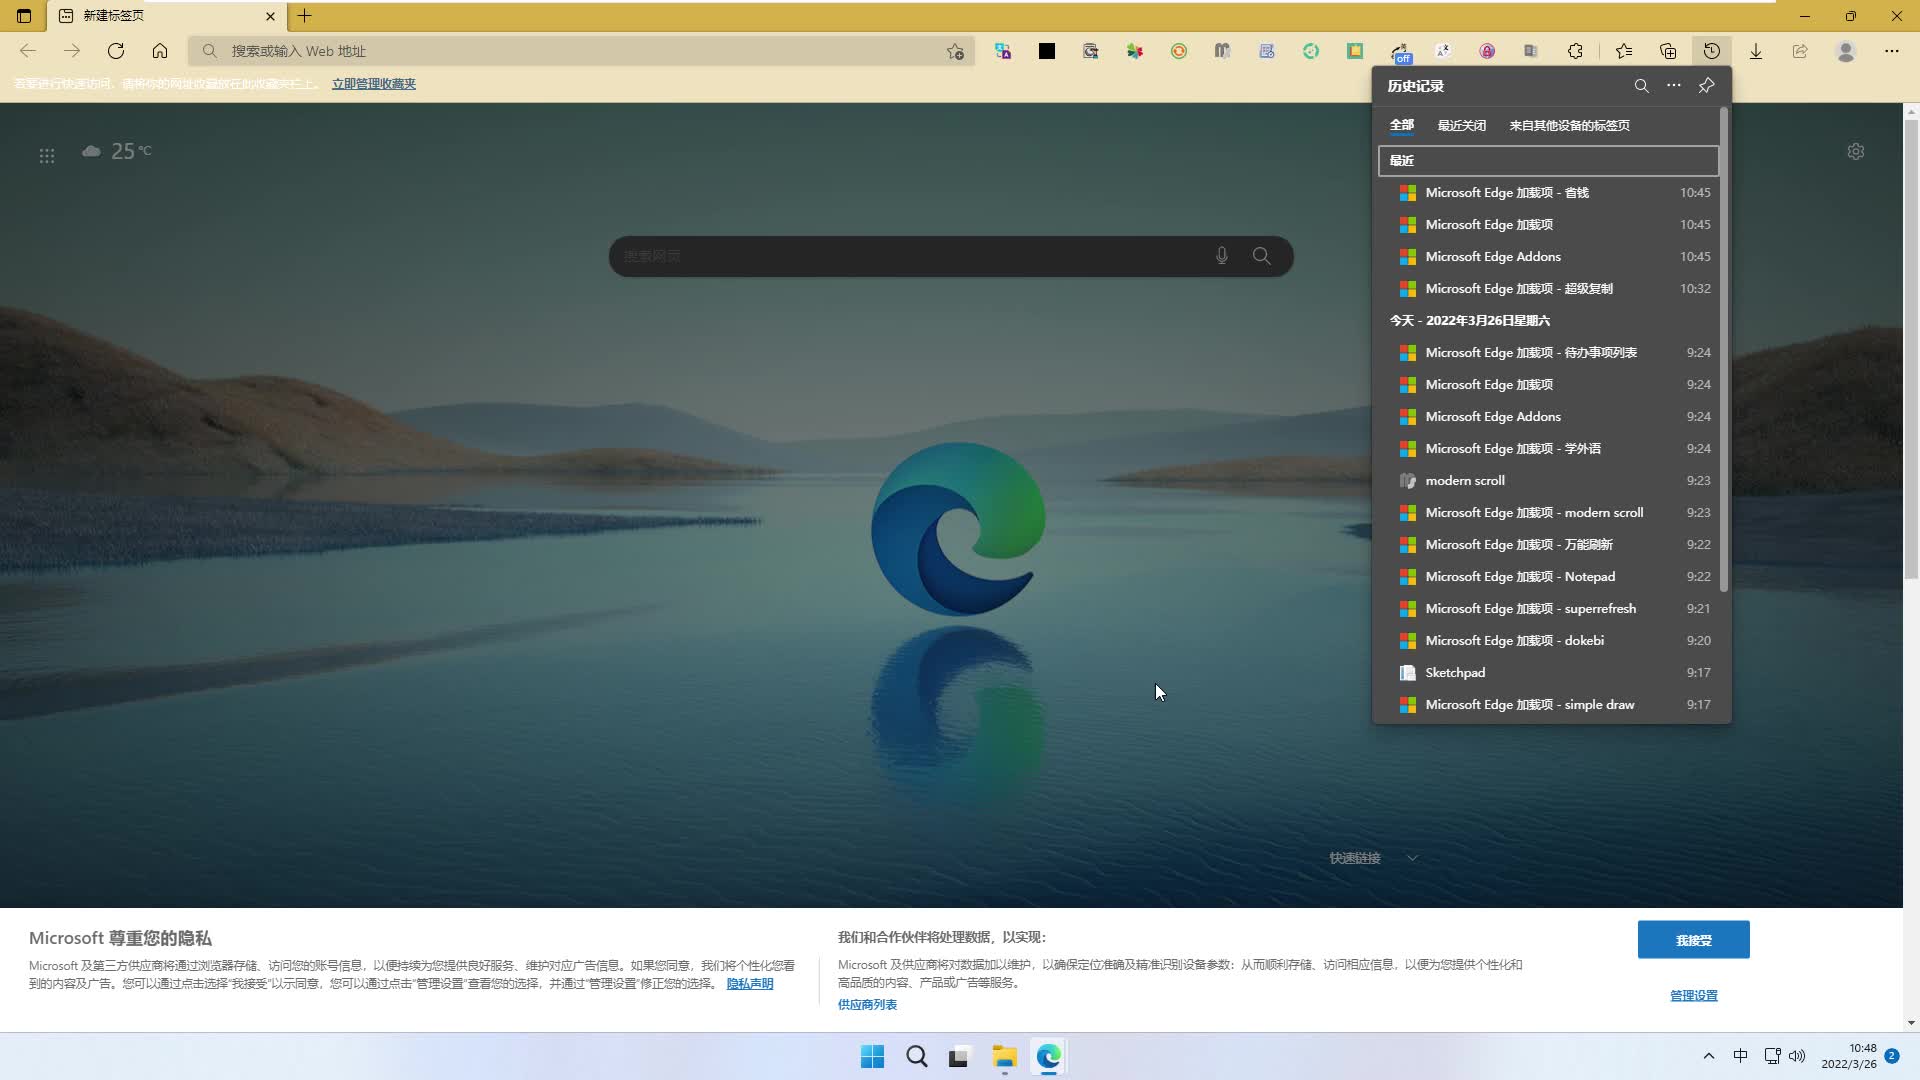Open the apps grid launcher
This screenshot has width=1920, height=1080.
(47, 156)
